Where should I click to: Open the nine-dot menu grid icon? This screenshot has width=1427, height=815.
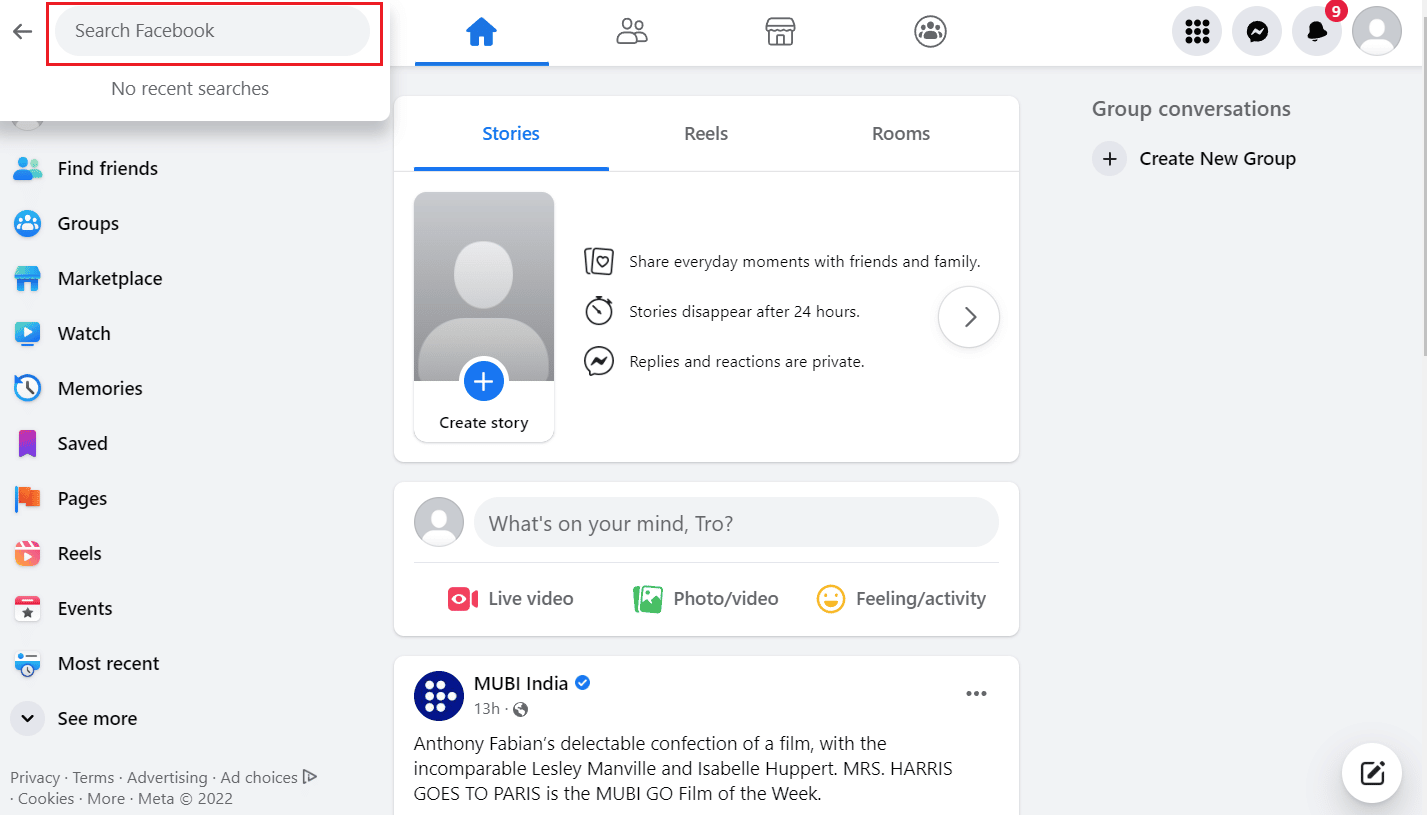pyautogui.click(x=1197, y=31)
